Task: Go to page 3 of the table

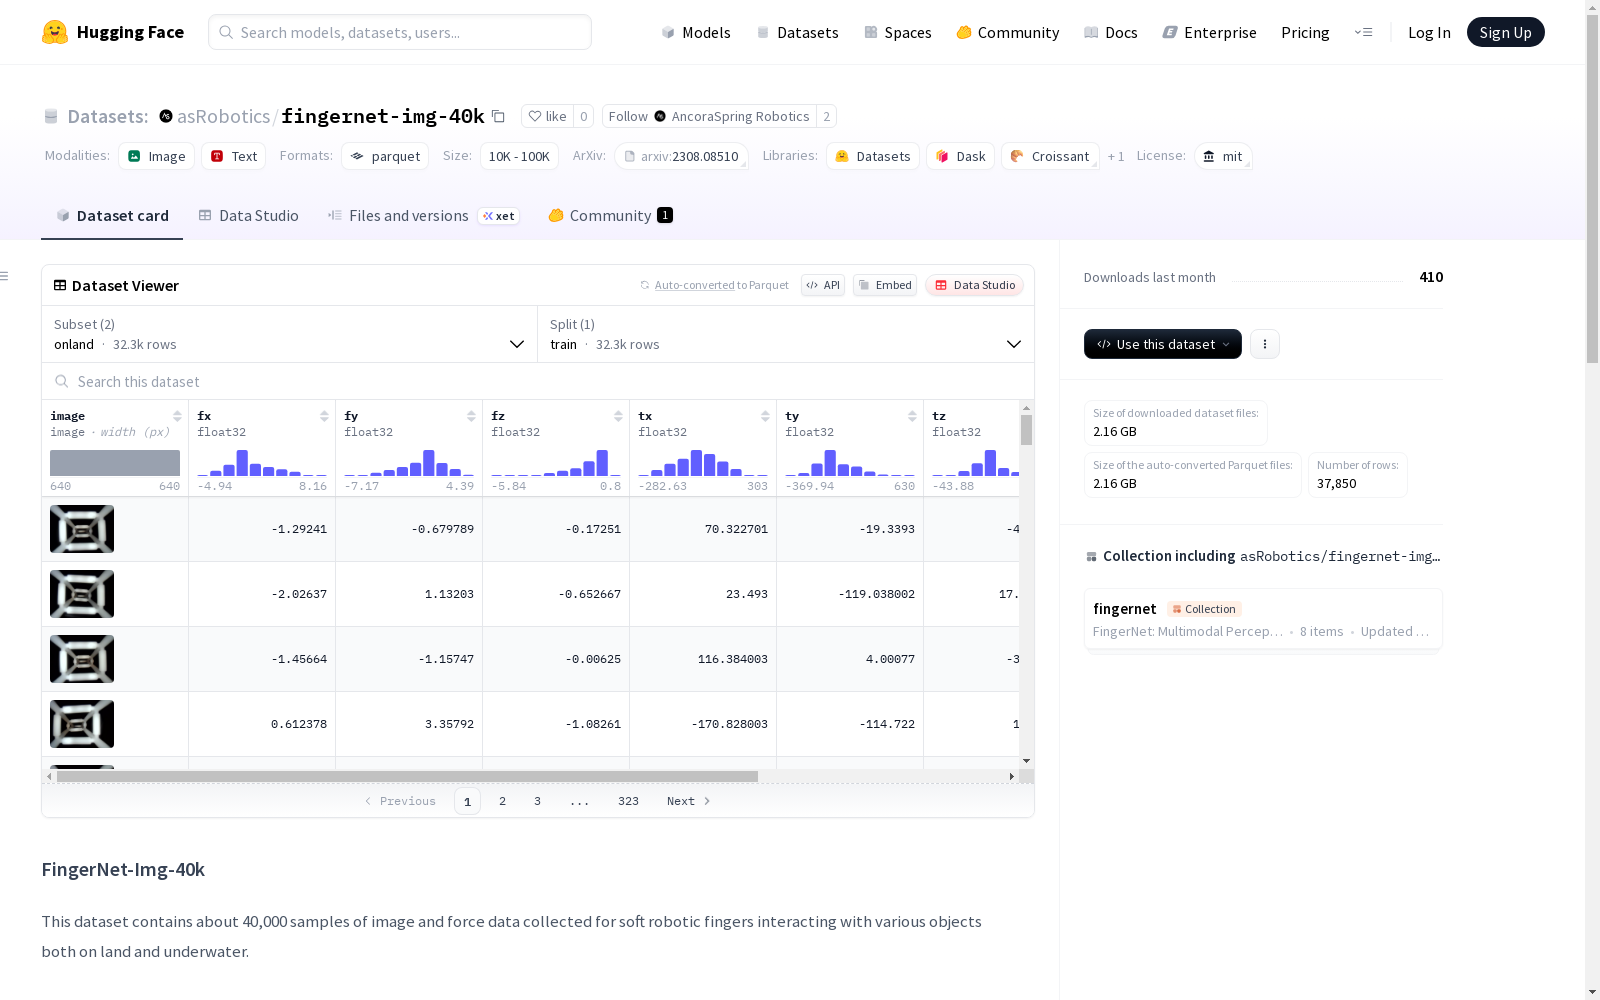Action: [537, 801]
